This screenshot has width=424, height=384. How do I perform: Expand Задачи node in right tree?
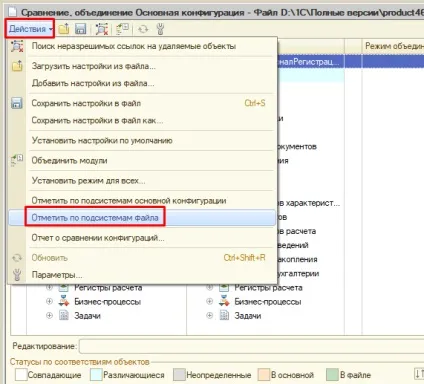(x=209, y=315)
